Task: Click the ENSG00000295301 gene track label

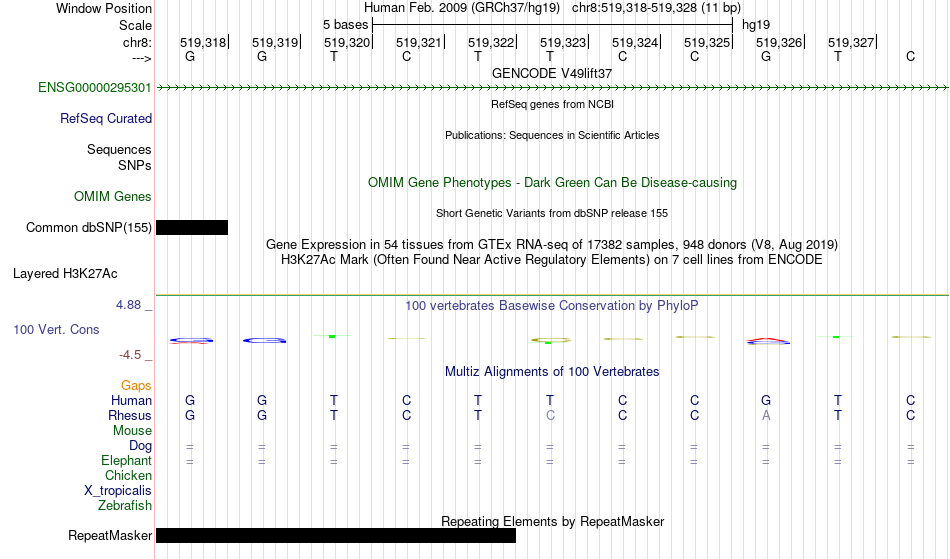Action: click(x=95, y=87)
